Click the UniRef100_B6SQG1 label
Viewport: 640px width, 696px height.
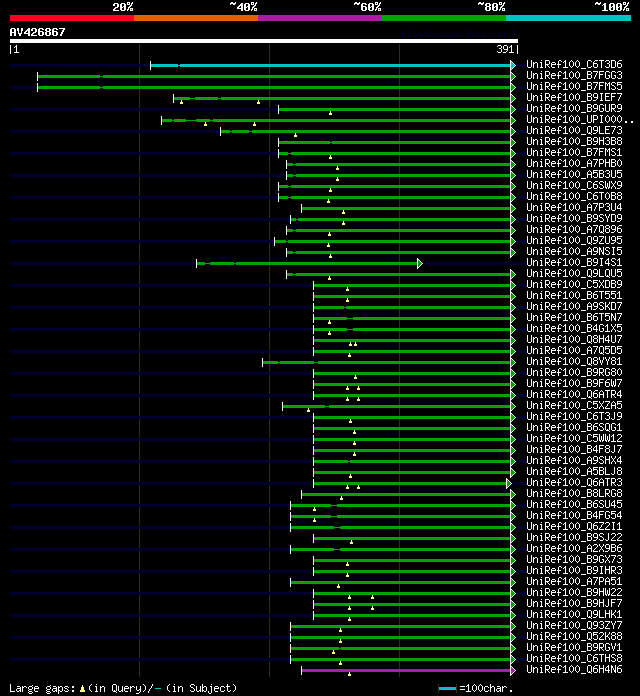coord(574,427)
